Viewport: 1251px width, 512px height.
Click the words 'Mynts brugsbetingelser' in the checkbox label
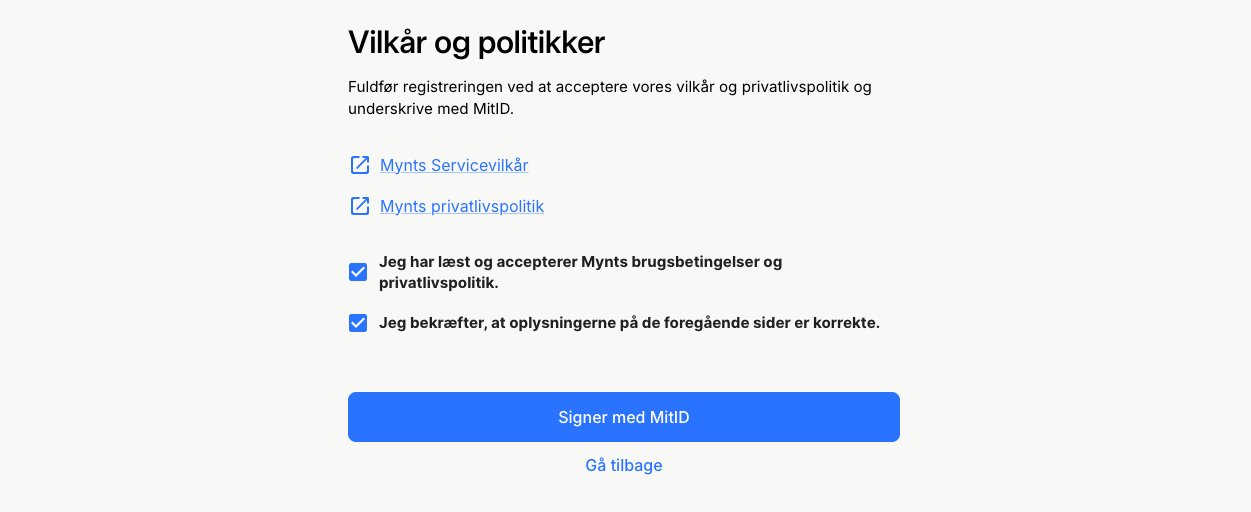tap(670, 262)
